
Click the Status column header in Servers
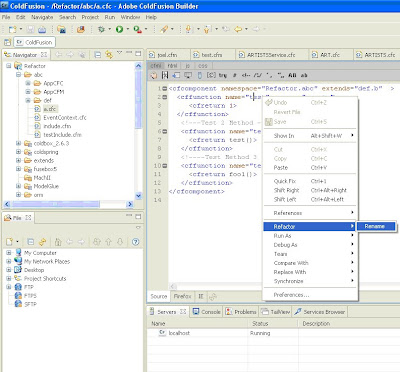(273, 324)
